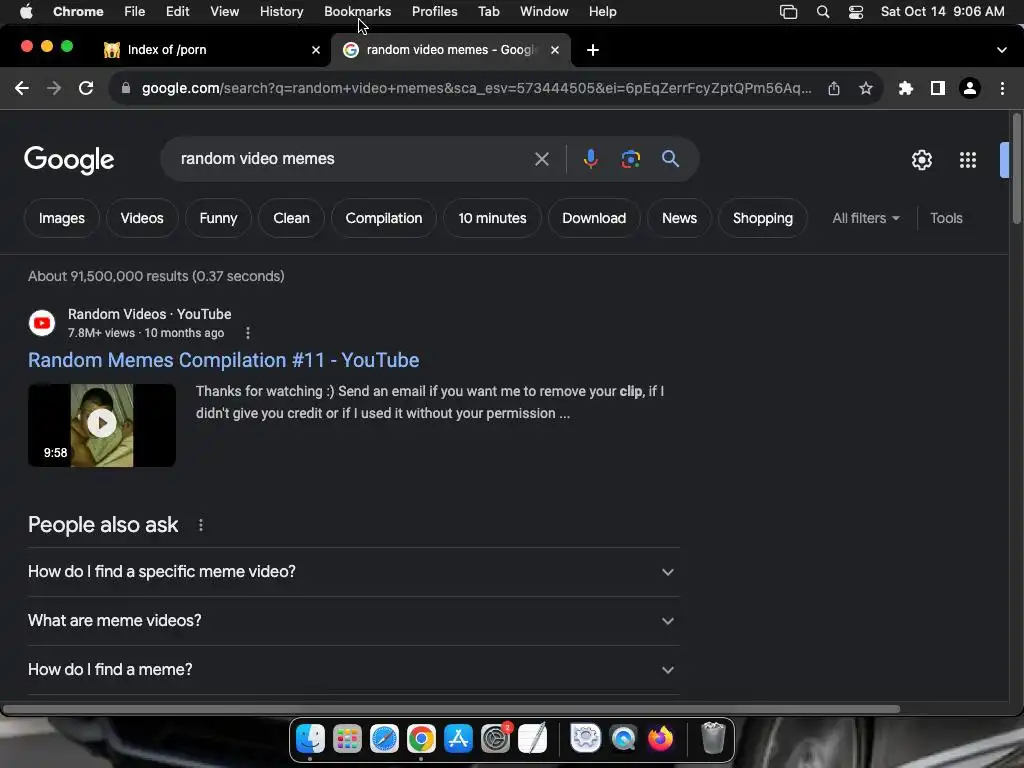Start voice search with the microphone
Screen dimensions: 1024x768
point(590,159)
